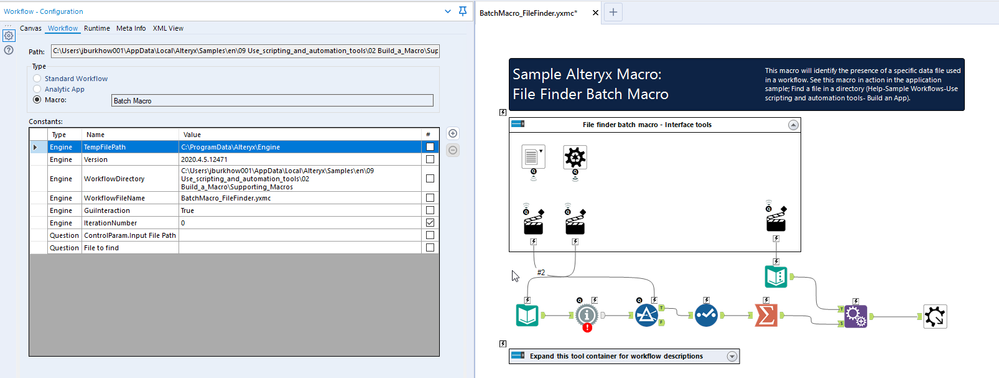The image size is (999, 378).
Task: Select the GuiInteraction True value cell
Action: click(x=299, y=210)
